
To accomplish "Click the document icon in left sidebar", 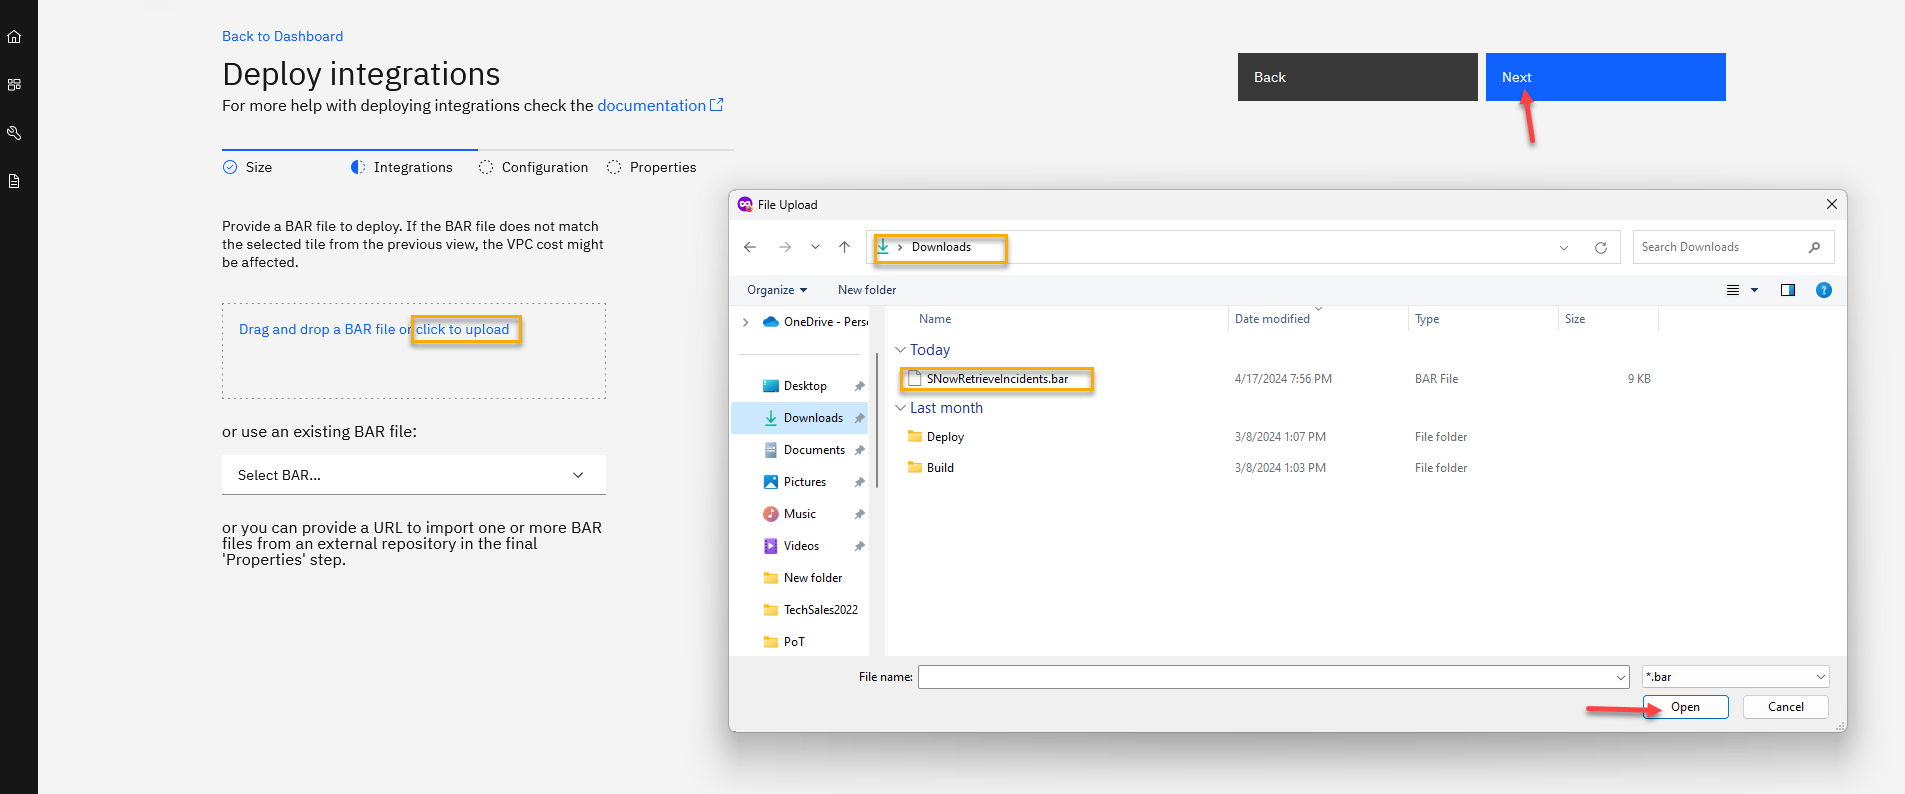I will click(14, 181).
